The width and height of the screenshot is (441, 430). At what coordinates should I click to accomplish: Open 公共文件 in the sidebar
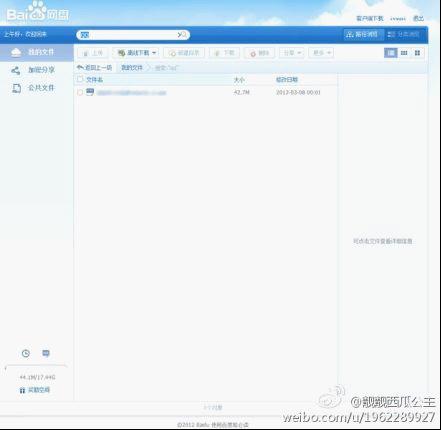click(x=36, y=88)
